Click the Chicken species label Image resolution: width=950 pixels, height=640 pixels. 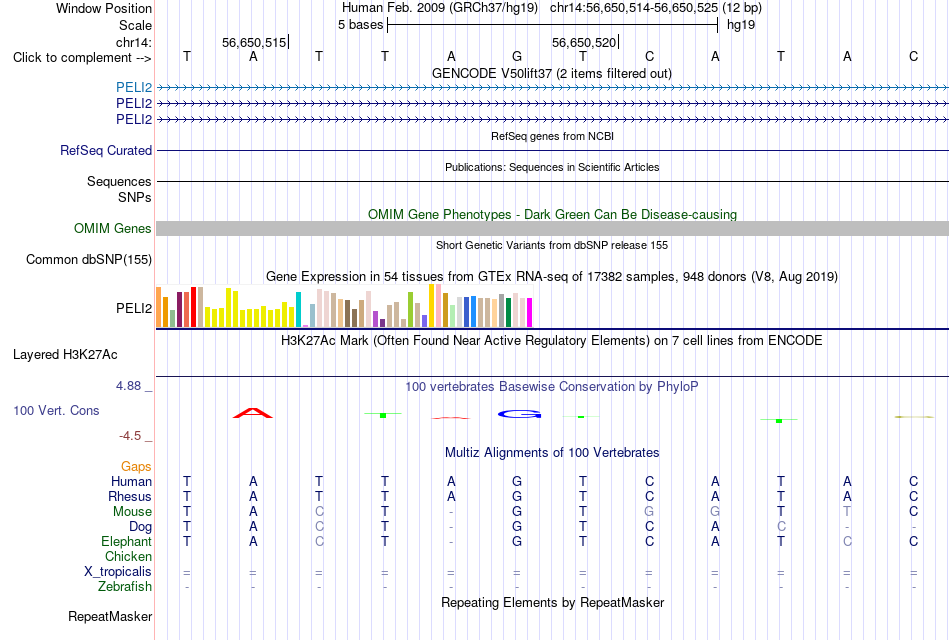coord(128,556)
